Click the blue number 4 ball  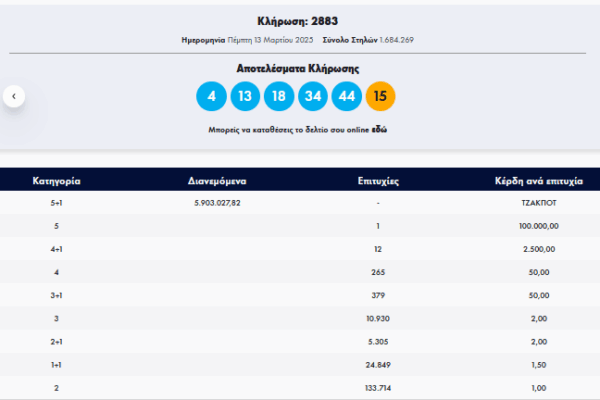click(212, 97)
